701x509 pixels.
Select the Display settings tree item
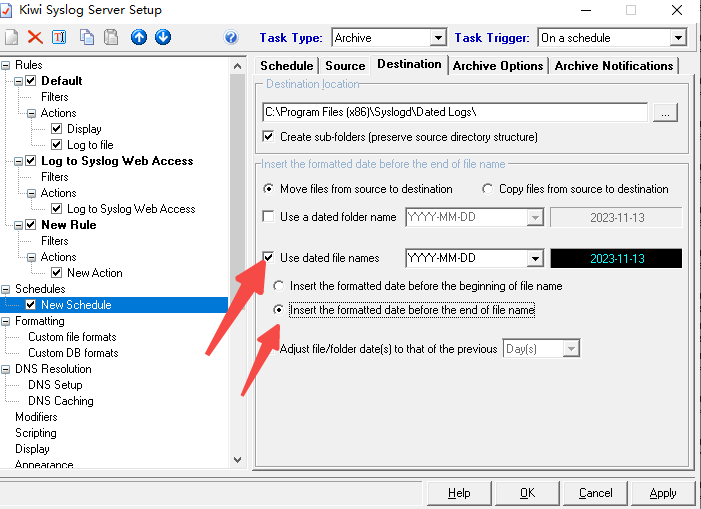[x=32, y=449]
